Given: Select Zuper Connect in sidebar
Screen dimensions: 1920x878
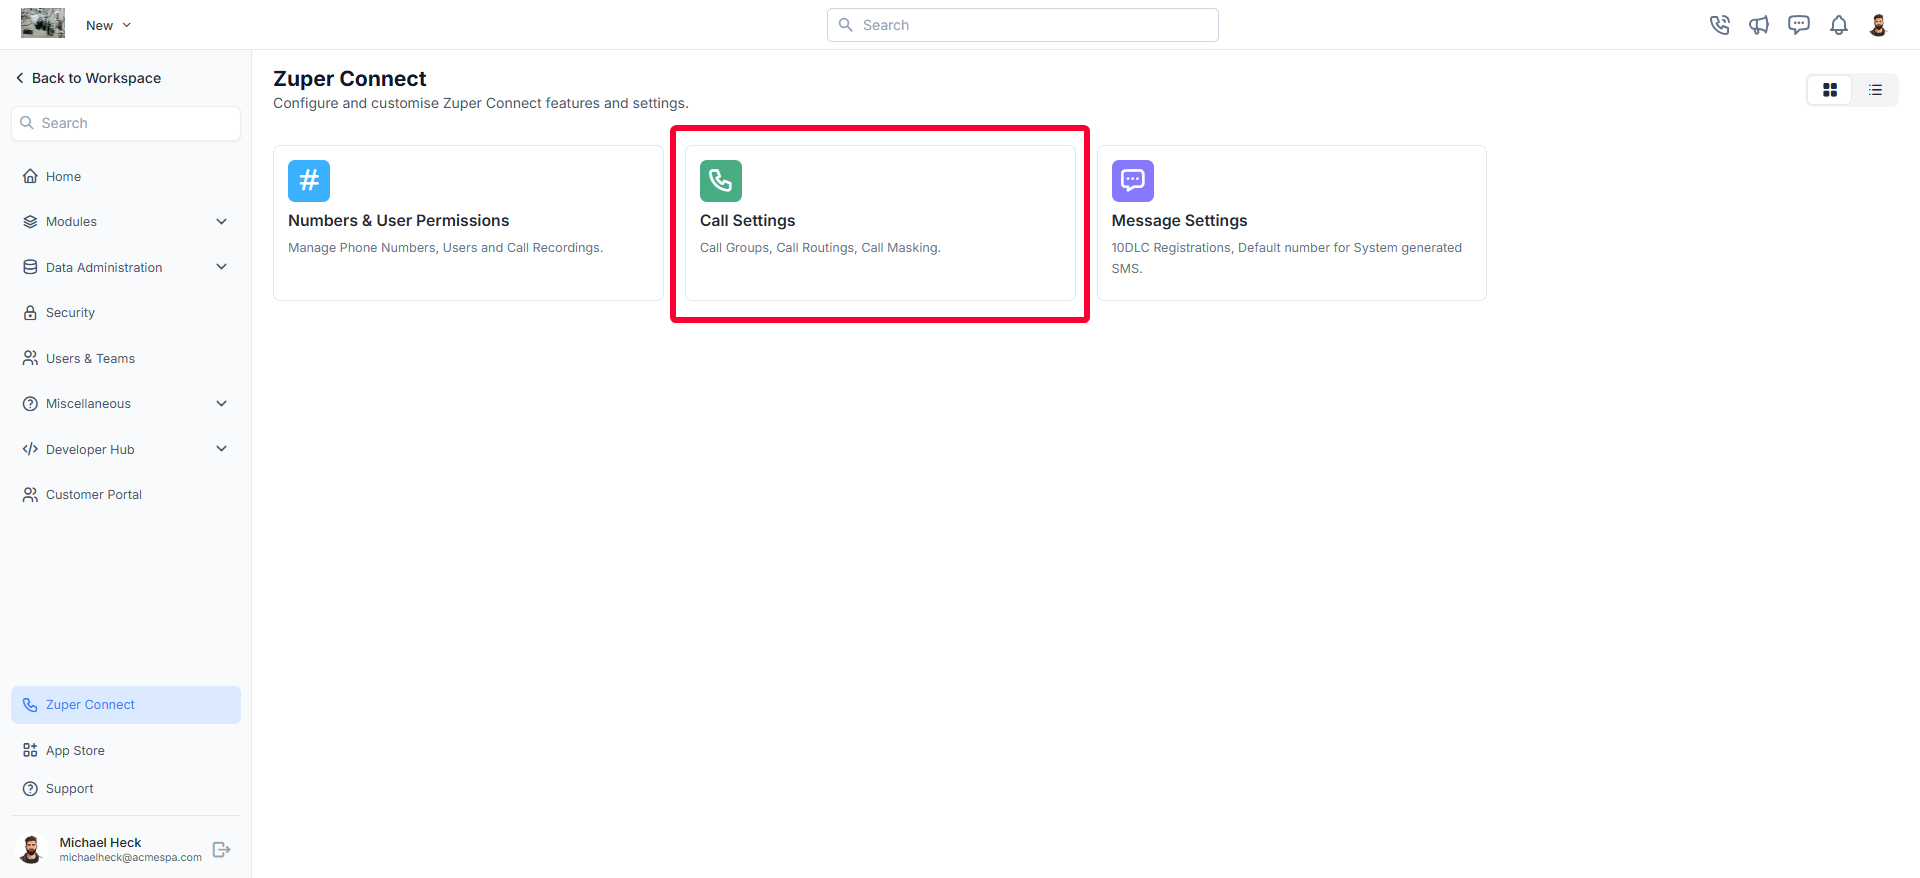Looking at the screenshot, I should point(126,705).
